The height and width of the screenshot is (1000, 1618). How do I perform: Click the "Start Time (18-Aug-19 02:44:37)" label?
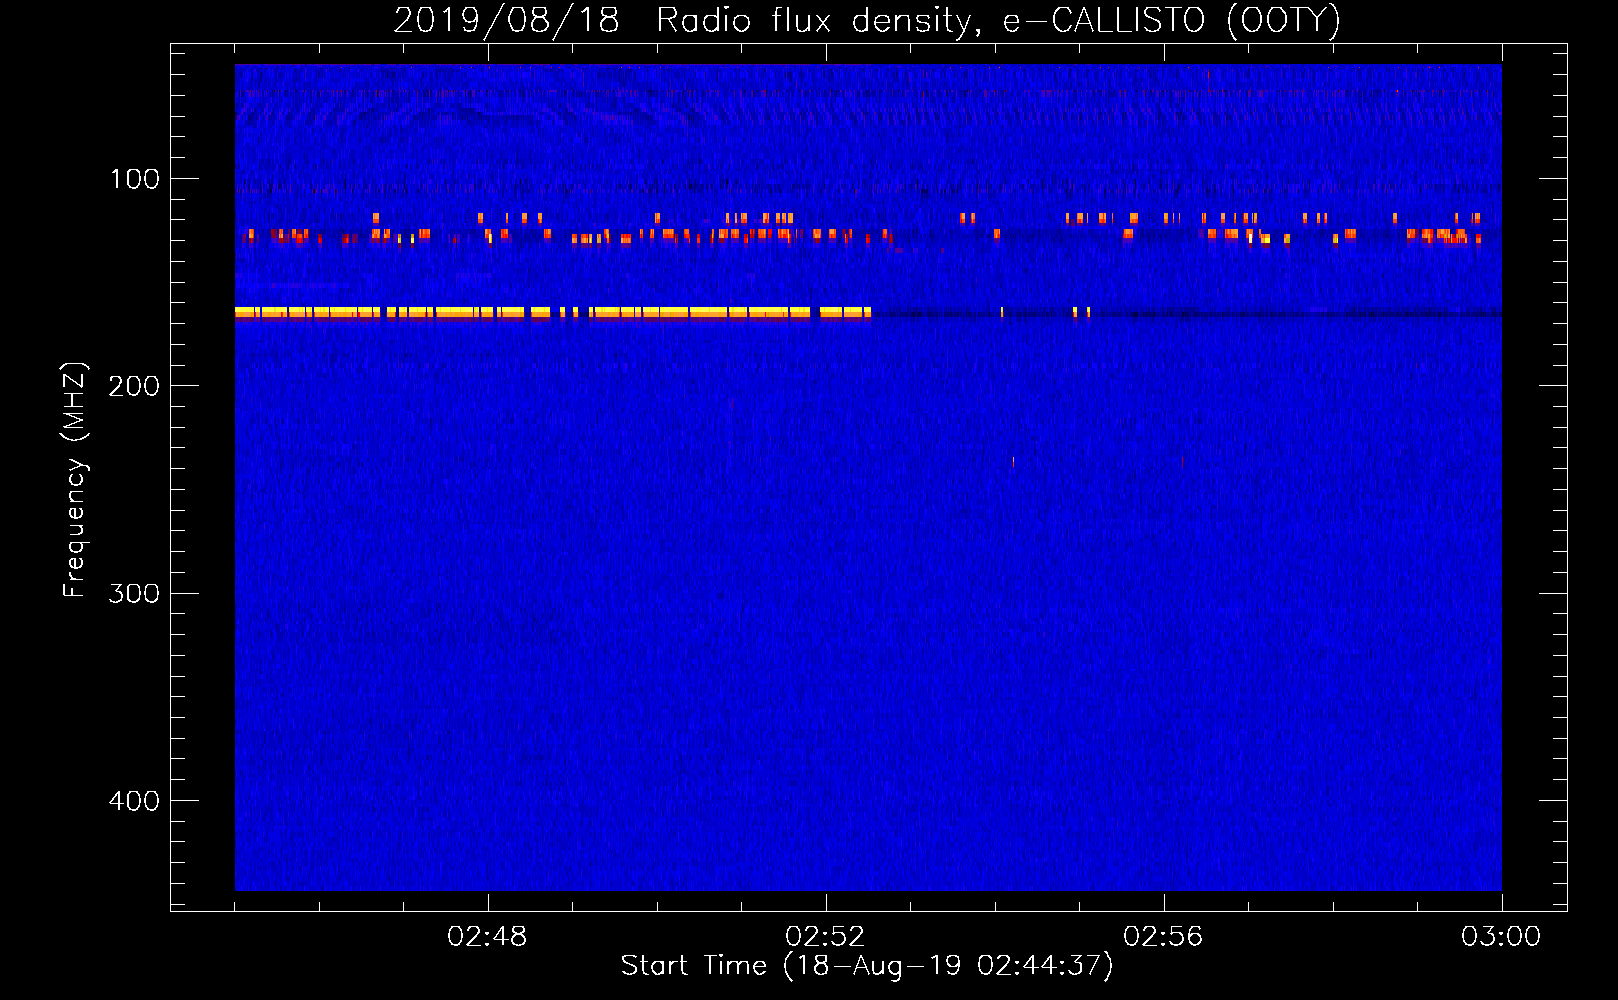867,966
